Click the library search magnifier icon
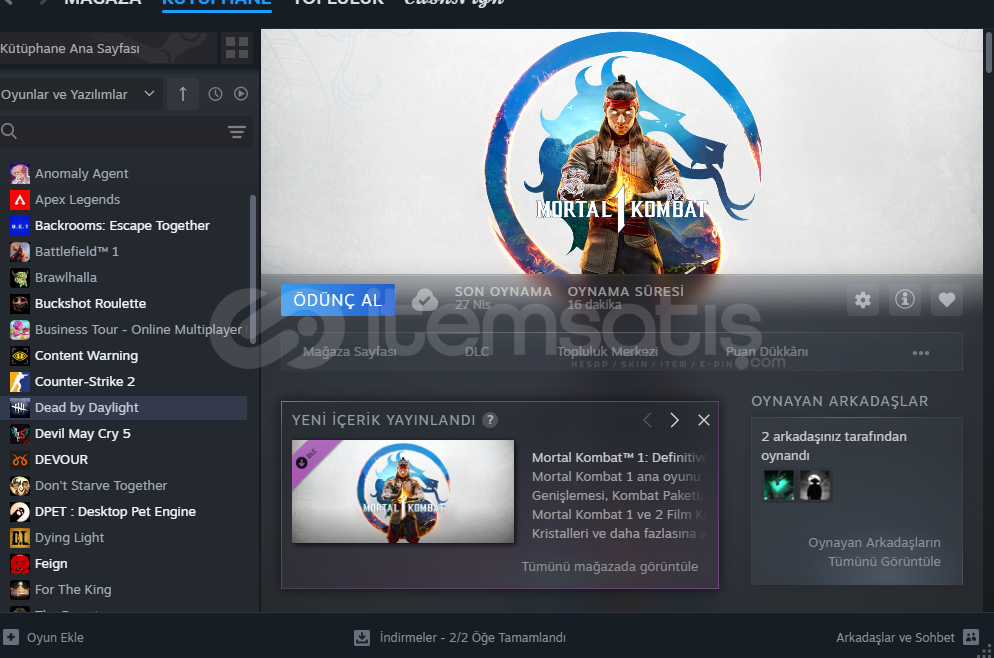This screenshot has height=658, width=994. [9, 131]
